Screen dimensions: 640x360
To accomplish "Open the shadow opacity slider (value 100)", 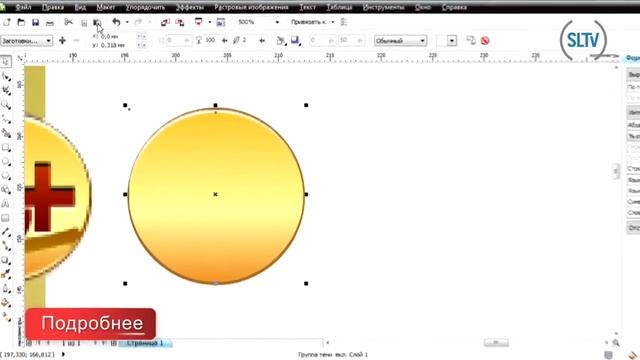I will click(x=224, y=40).
